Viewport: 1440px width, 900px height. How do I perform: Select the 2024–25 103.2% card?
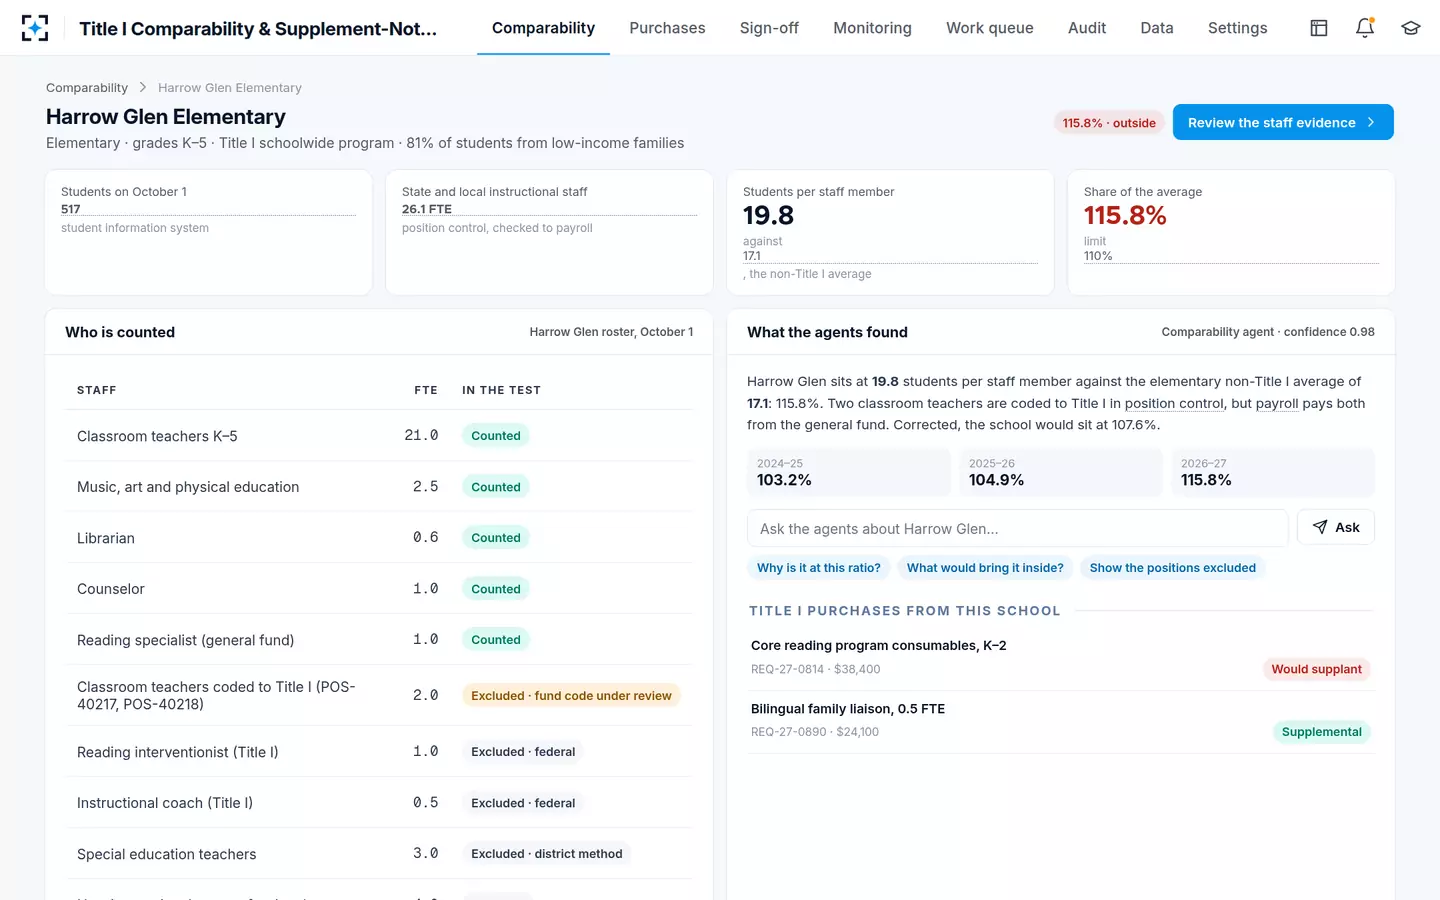point(849,472)
